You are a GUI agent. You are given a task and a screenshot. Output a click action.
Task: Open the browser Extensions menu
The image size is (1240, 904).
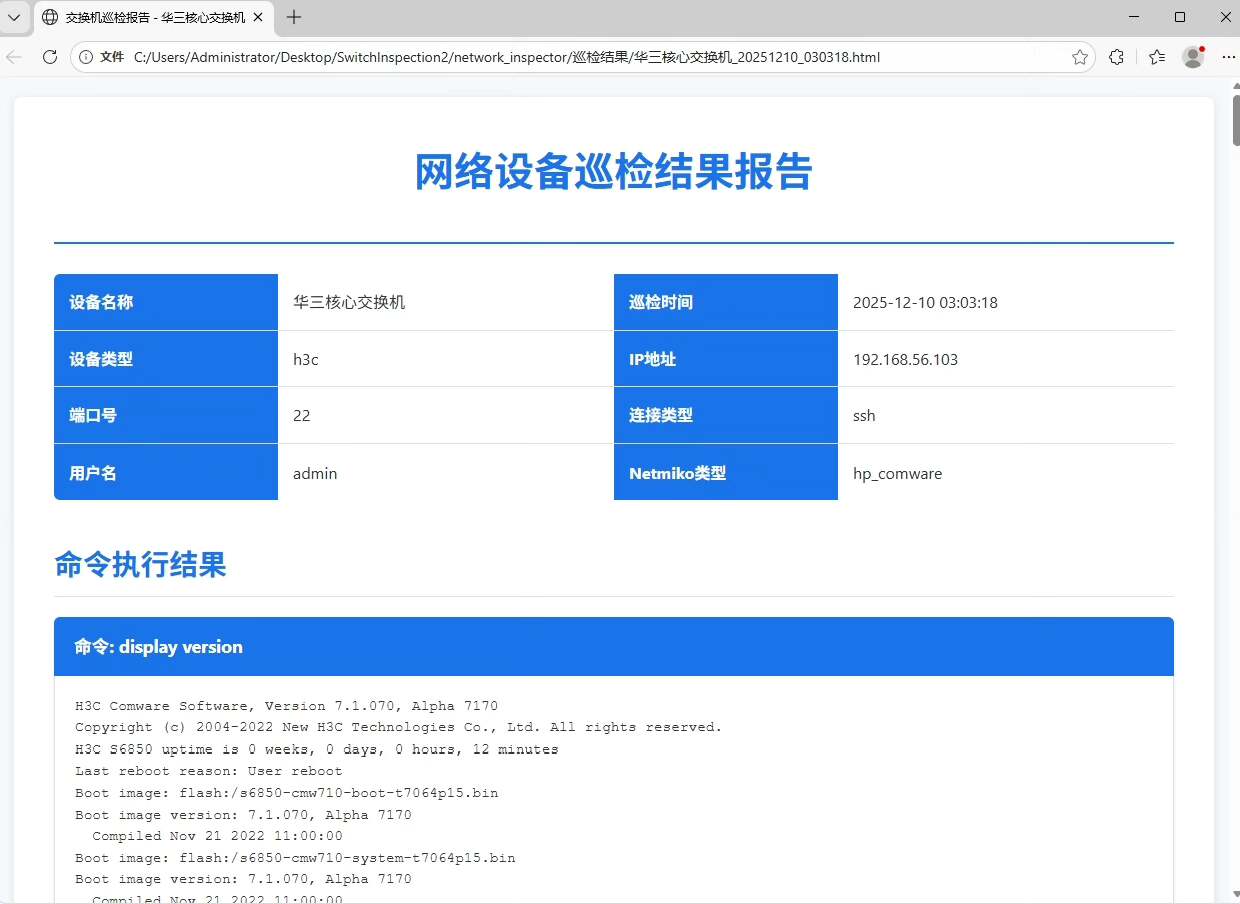[1117, 57]
